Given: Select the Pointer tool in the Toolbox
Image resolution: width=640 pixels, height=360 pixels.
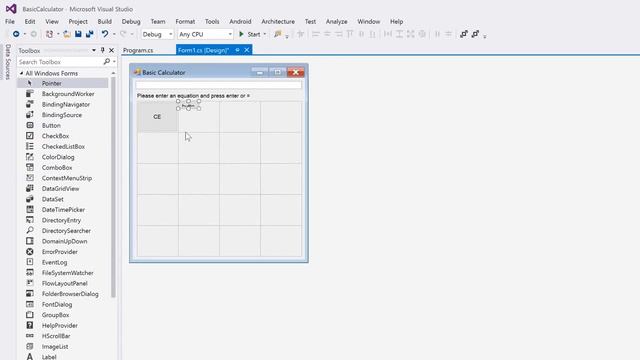Looking at the screenshot, I should tap(63, 83).
